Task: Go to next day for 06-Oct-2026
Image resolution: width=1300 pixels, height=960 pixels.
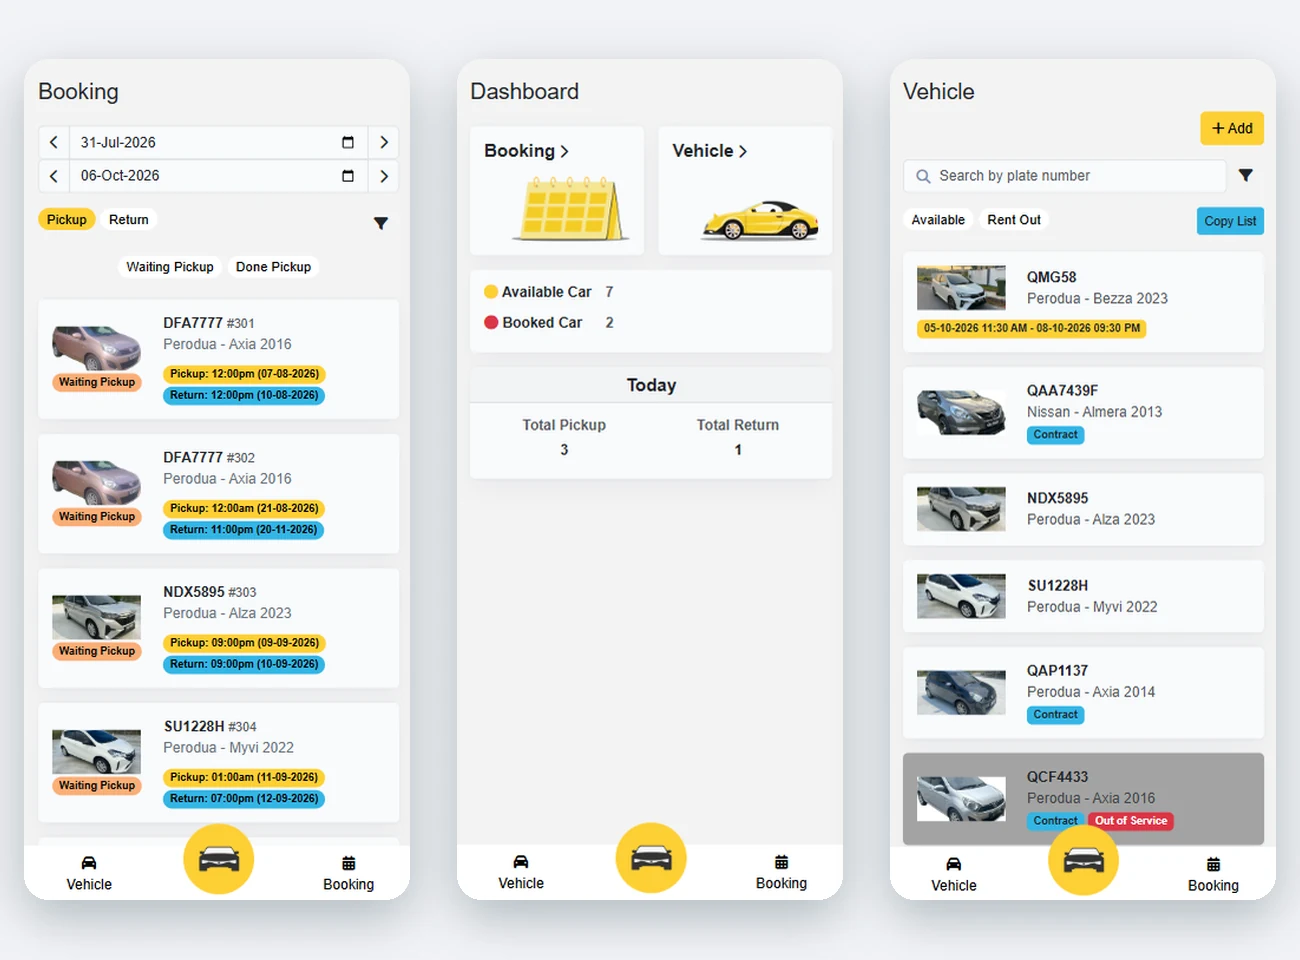Action: [x=384, y=176]
